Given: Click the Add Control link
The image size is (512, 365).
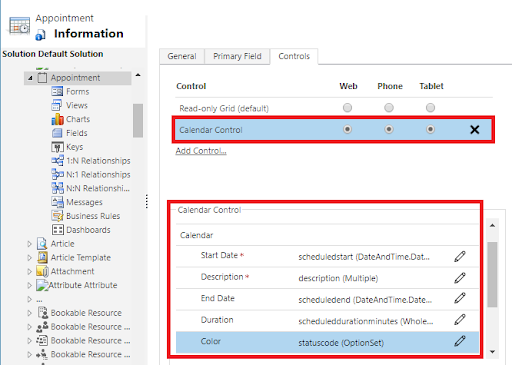Looking at the screenshot, I should tap(201, 151).
